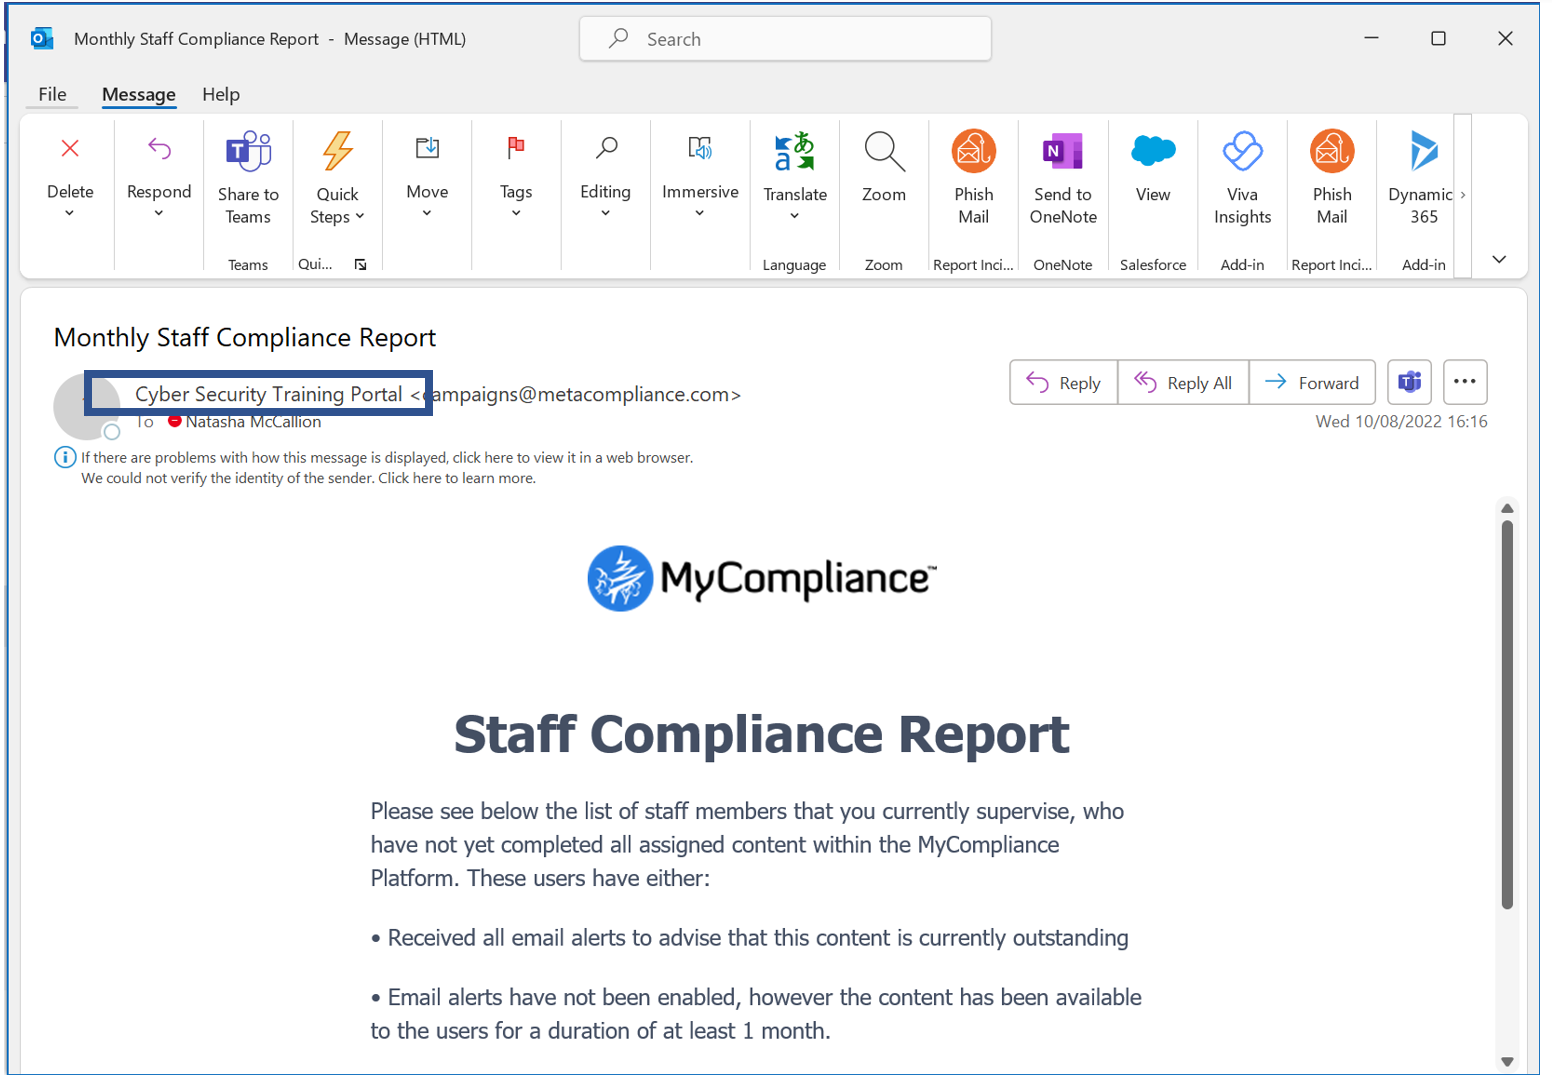Click the Salesforce View cloud icon

1153,151
